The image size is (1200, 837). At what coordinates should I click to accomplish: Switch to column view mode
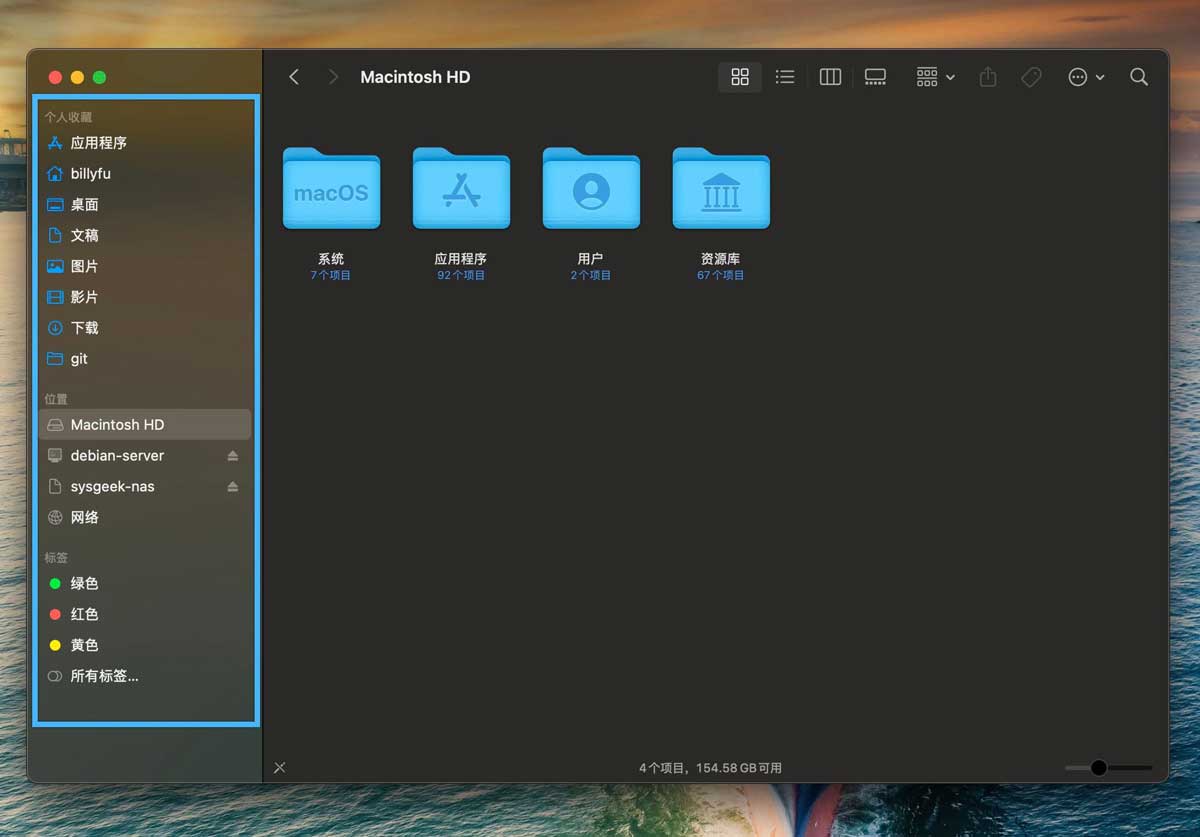[830, 77]
